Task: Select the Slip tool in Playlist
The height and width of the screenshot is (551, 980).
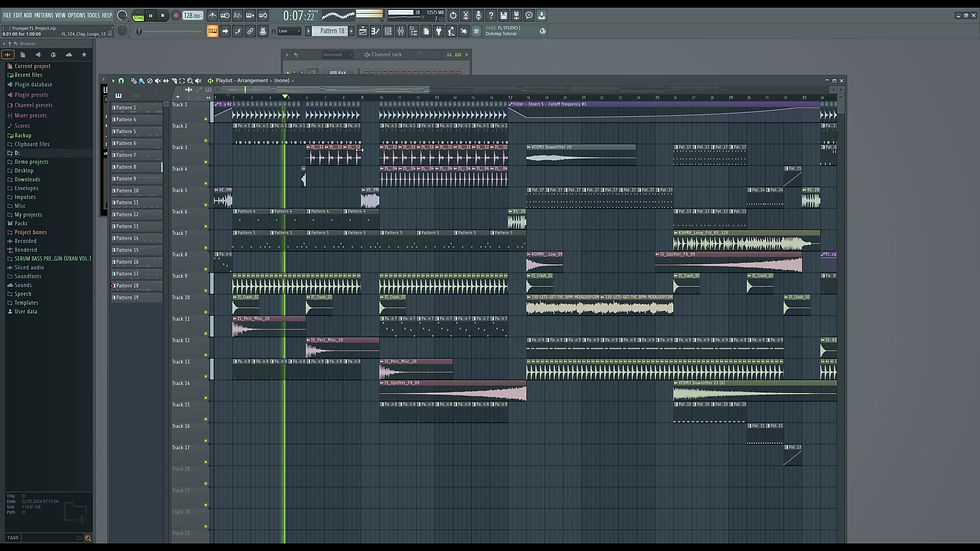Action: click(x=166, y=81)
